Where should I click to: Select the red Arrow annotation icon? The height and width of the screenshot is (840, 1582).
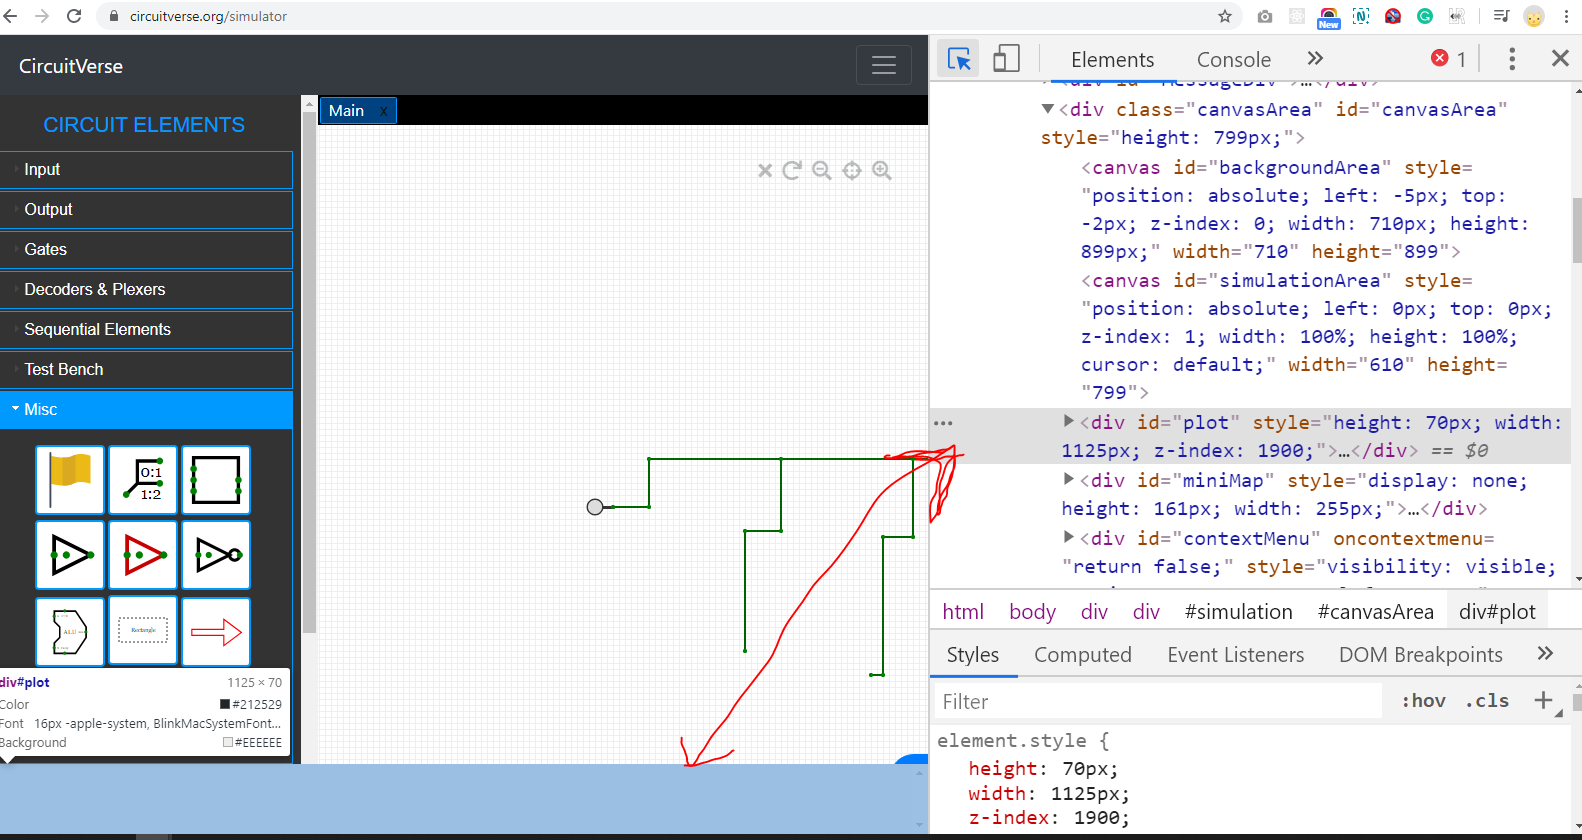pos(216,631)
